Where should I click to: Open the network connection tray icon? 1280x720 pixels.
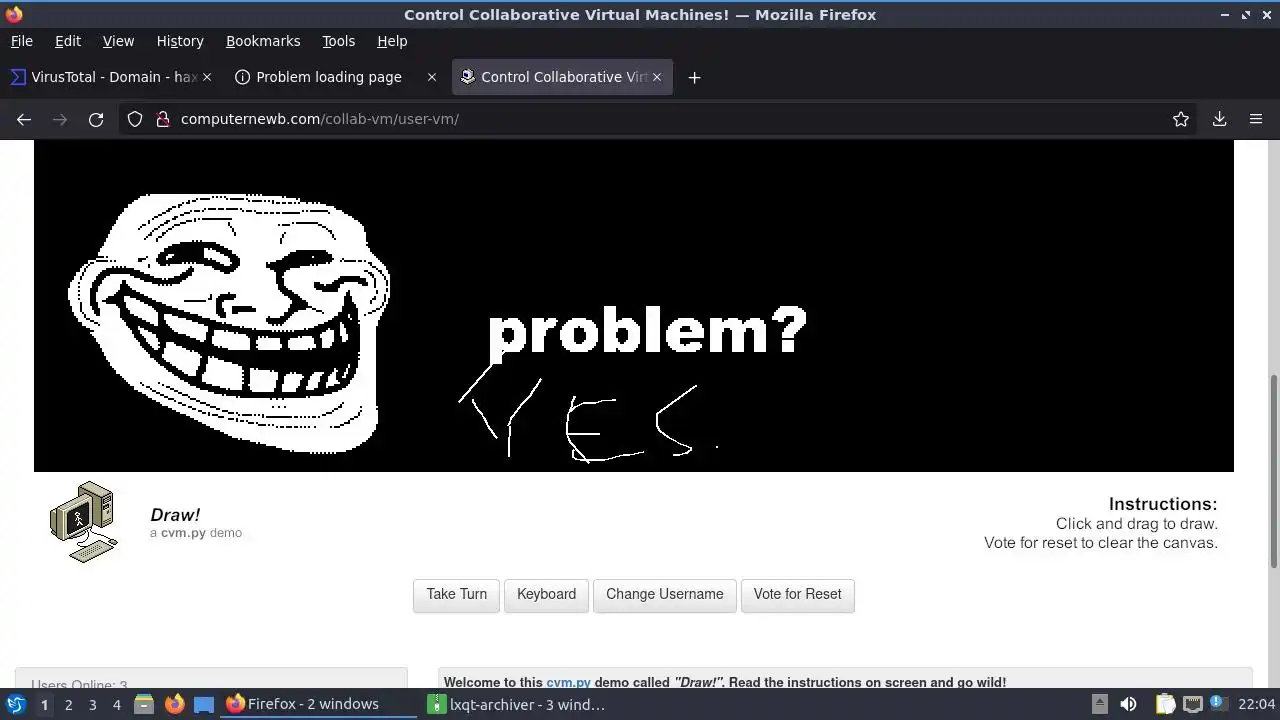pyautogui.click(x=1192, y=704)
